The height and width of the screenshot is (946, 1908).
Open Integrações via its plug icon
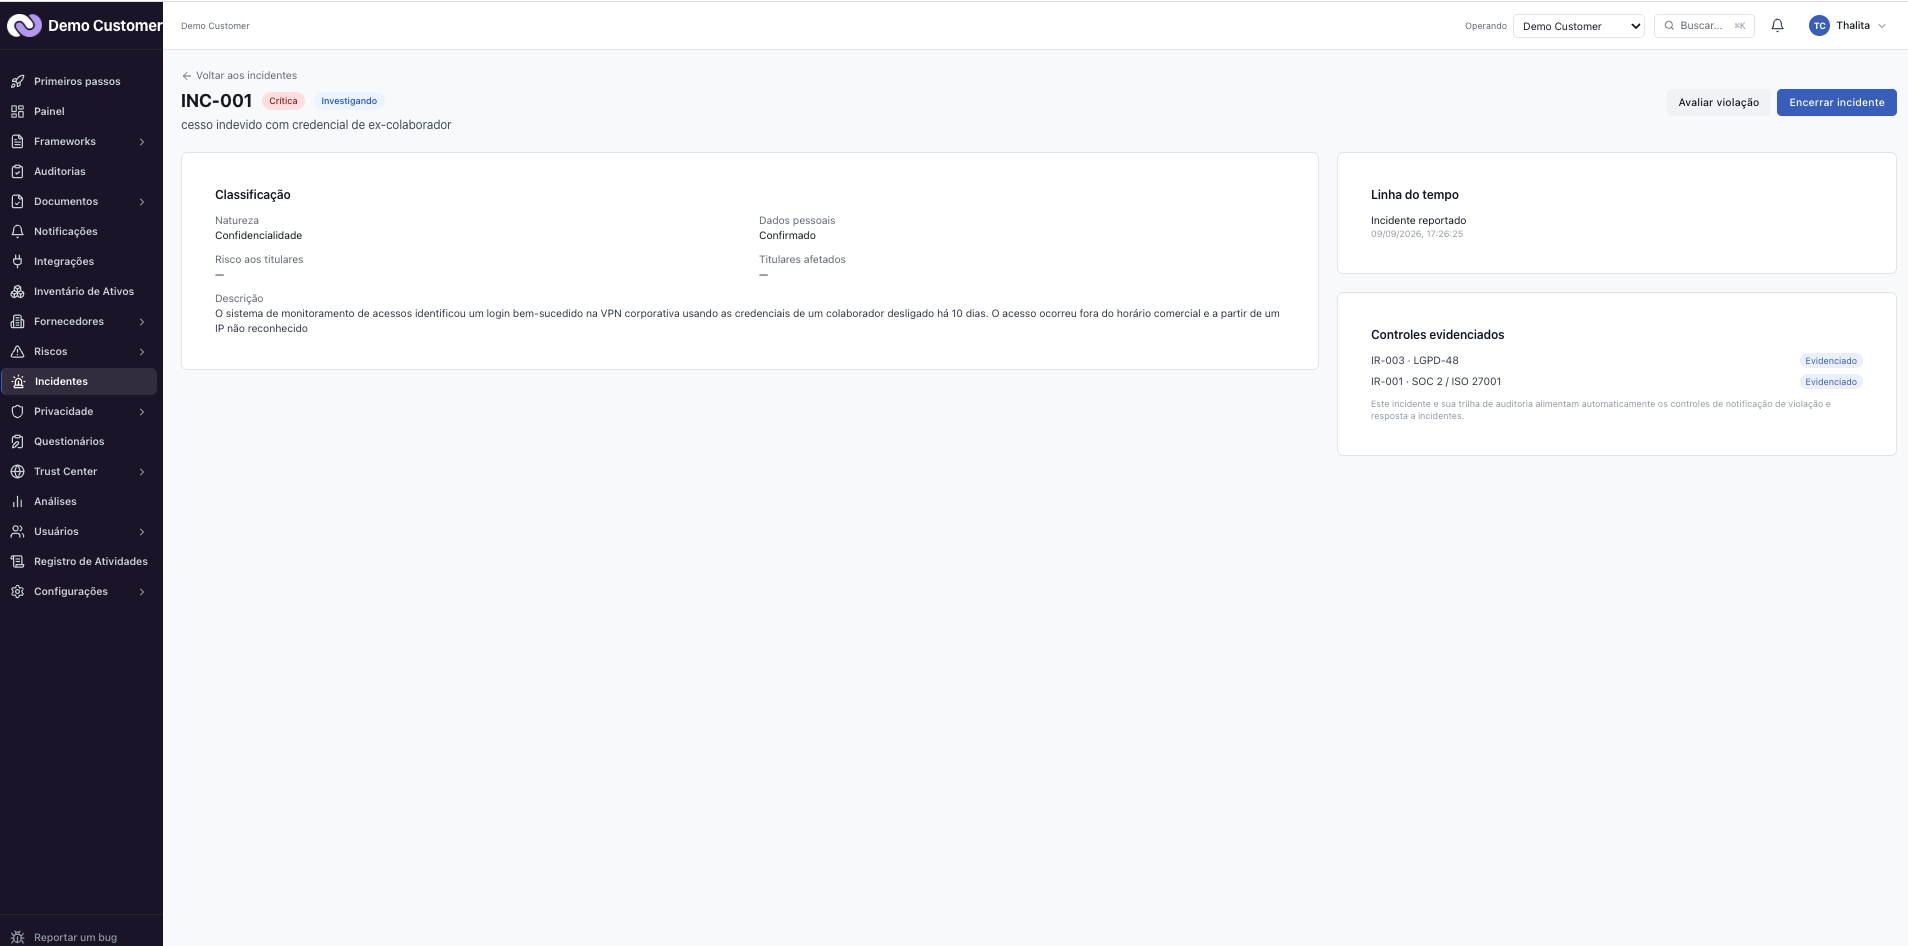click(17, 261)
